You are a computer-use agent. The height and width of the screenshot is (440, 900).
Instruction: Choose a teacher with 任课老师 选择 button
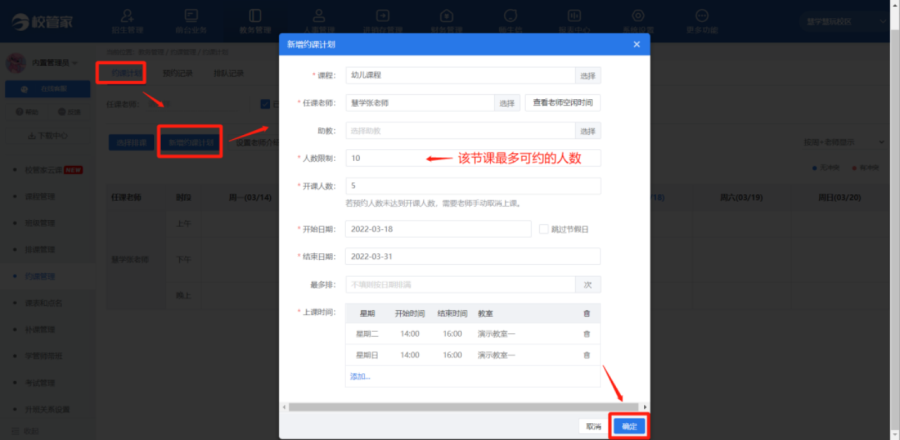507,103
